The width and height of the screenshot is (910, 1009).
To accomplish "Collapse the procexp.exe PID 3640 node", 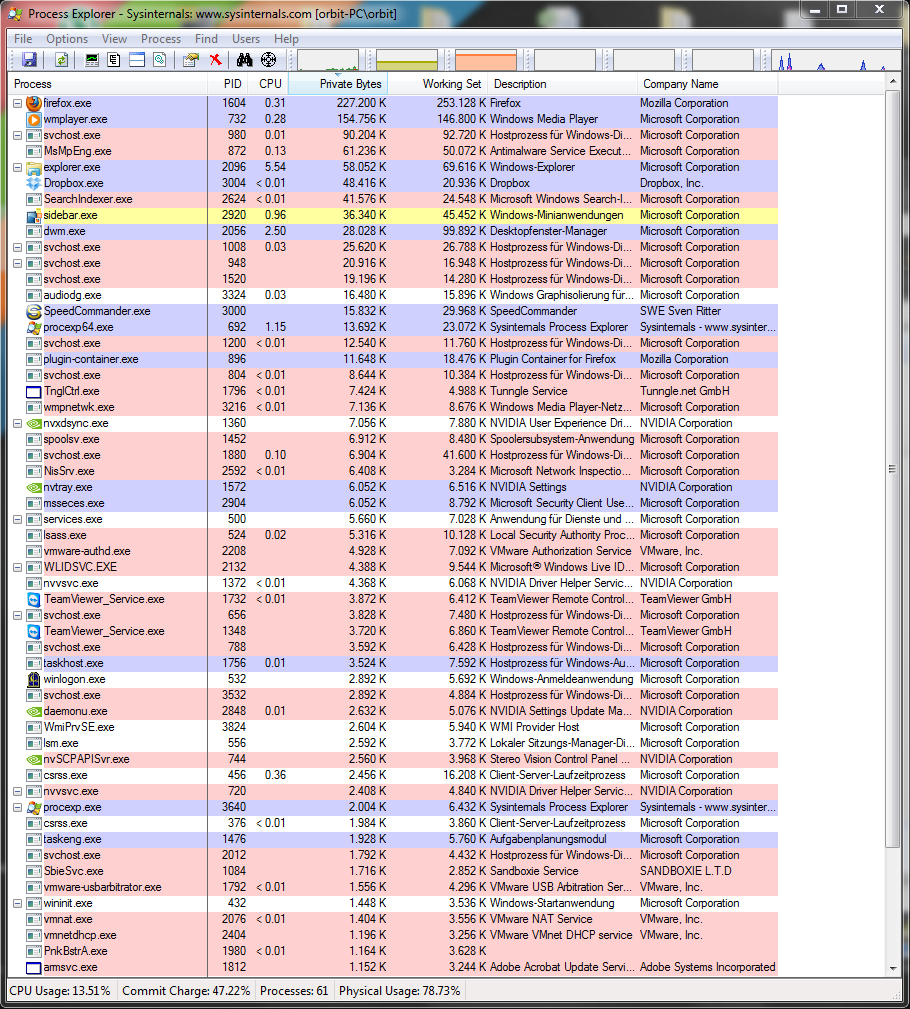I will pos(18,807).
